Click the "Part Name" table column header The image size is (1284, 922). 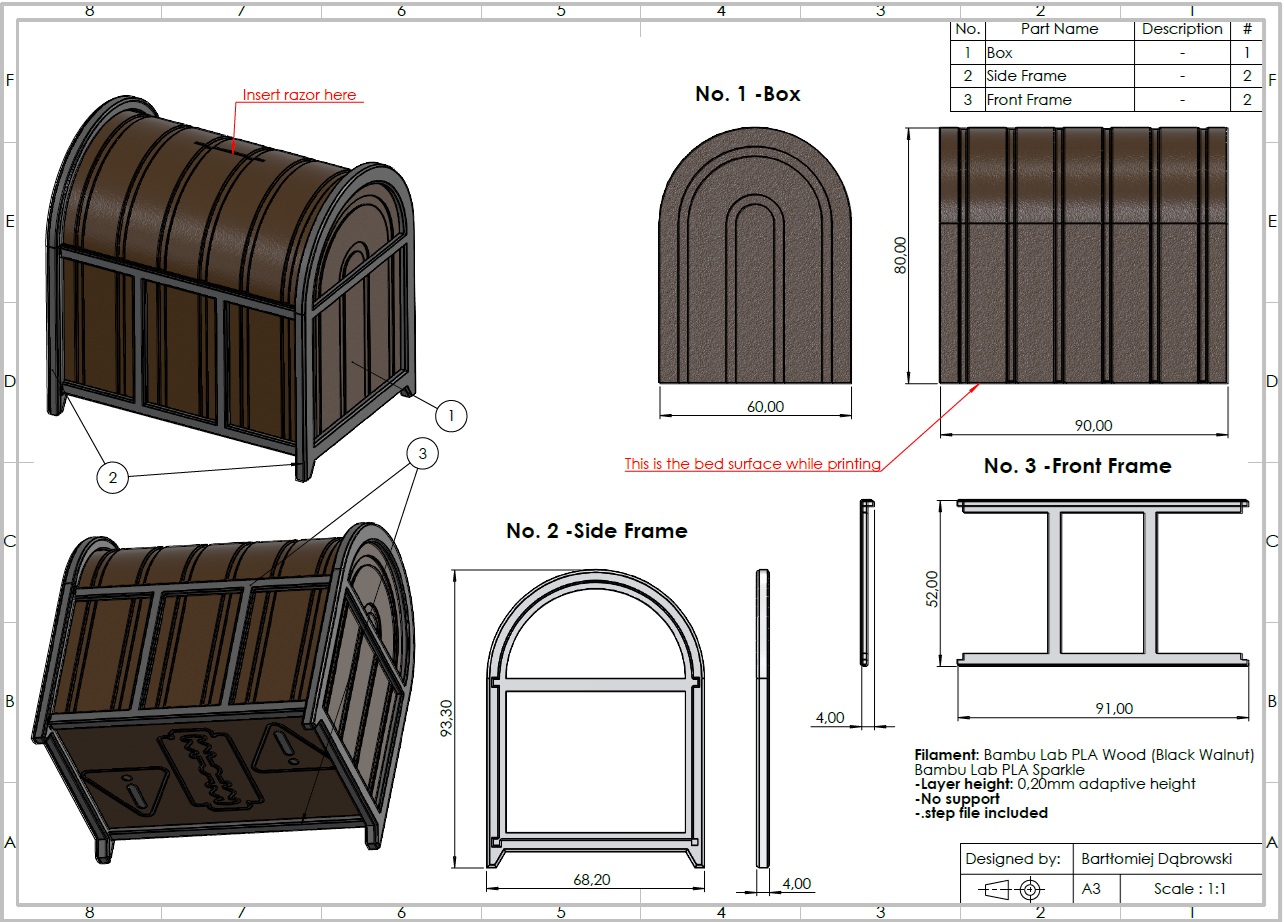click(1059, 29)
